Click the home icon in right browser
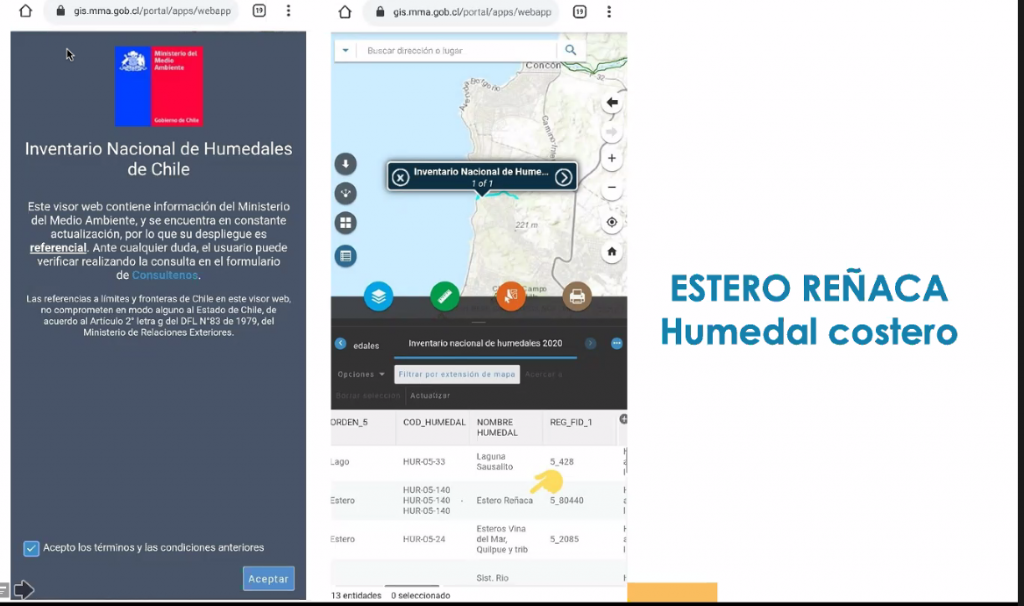Viewport: 1024px width, 606px height. pos(345,11)
